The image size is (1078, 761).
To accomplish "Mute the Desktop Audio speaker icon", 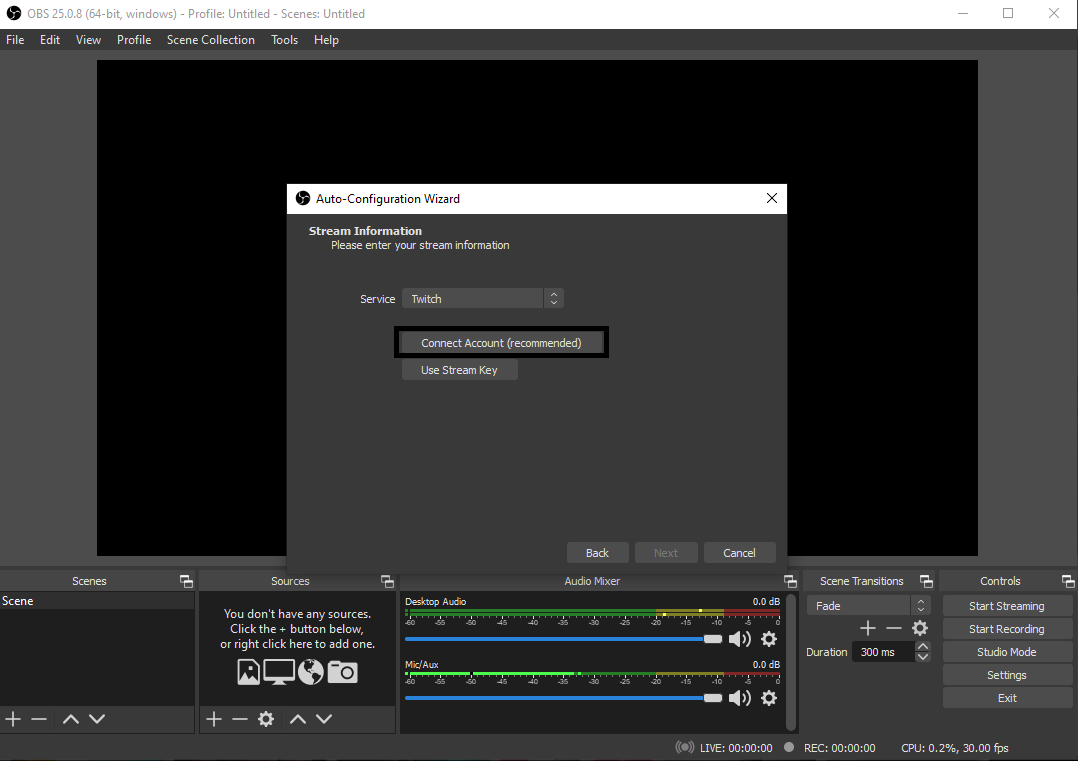I will click(739, 639).
